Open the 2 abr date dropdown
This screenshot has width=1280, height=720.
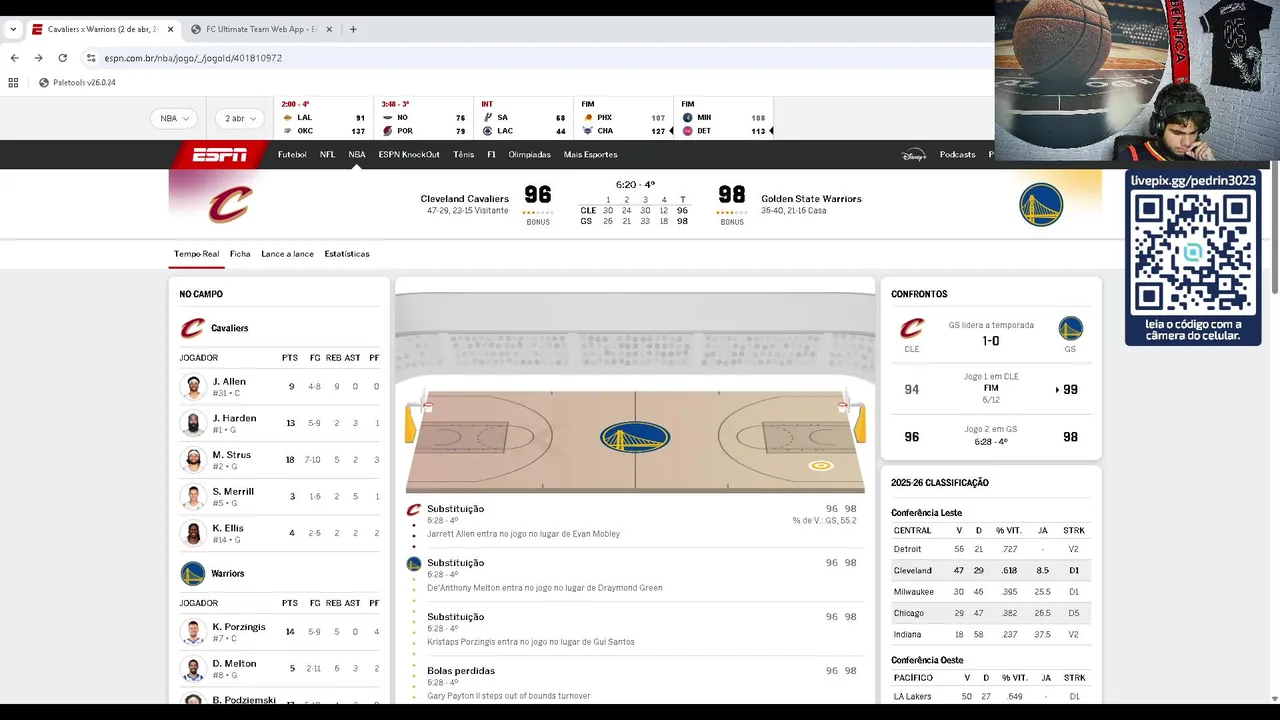[x=240, y=118]
